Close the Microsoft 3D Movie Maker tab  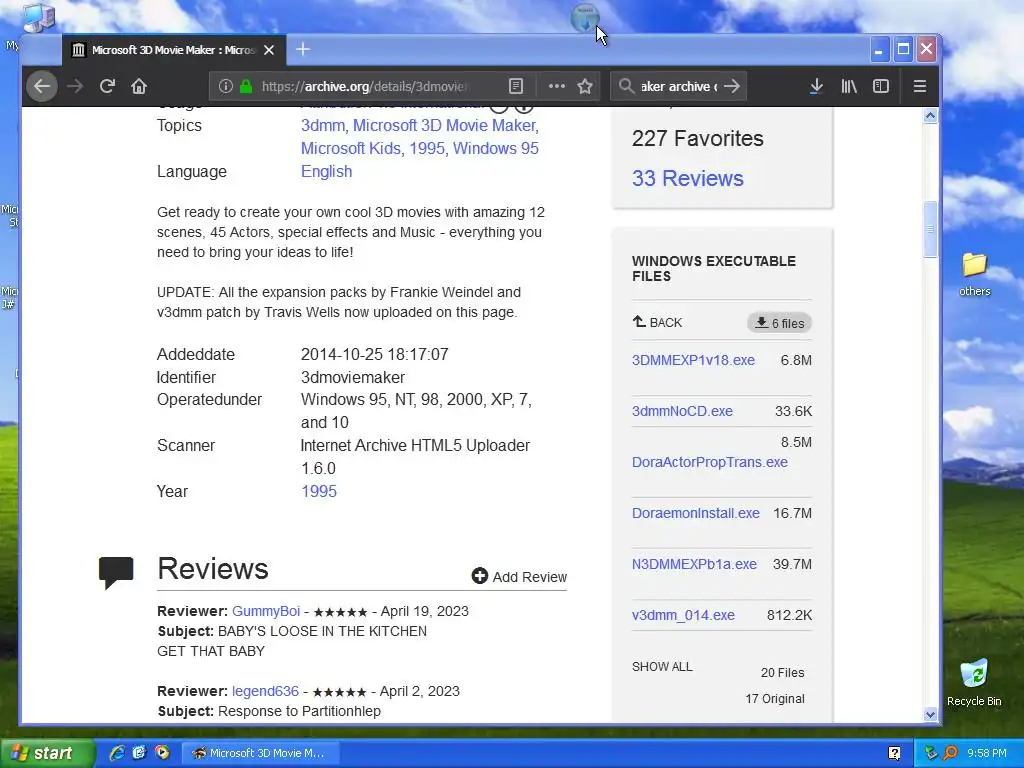pyautogui.click(x=269, y=50)
